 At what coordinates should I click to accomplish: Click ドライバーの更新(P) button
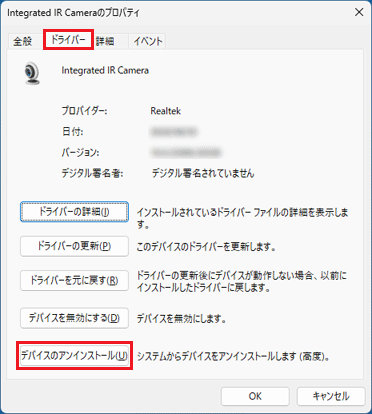pos(74,246)
